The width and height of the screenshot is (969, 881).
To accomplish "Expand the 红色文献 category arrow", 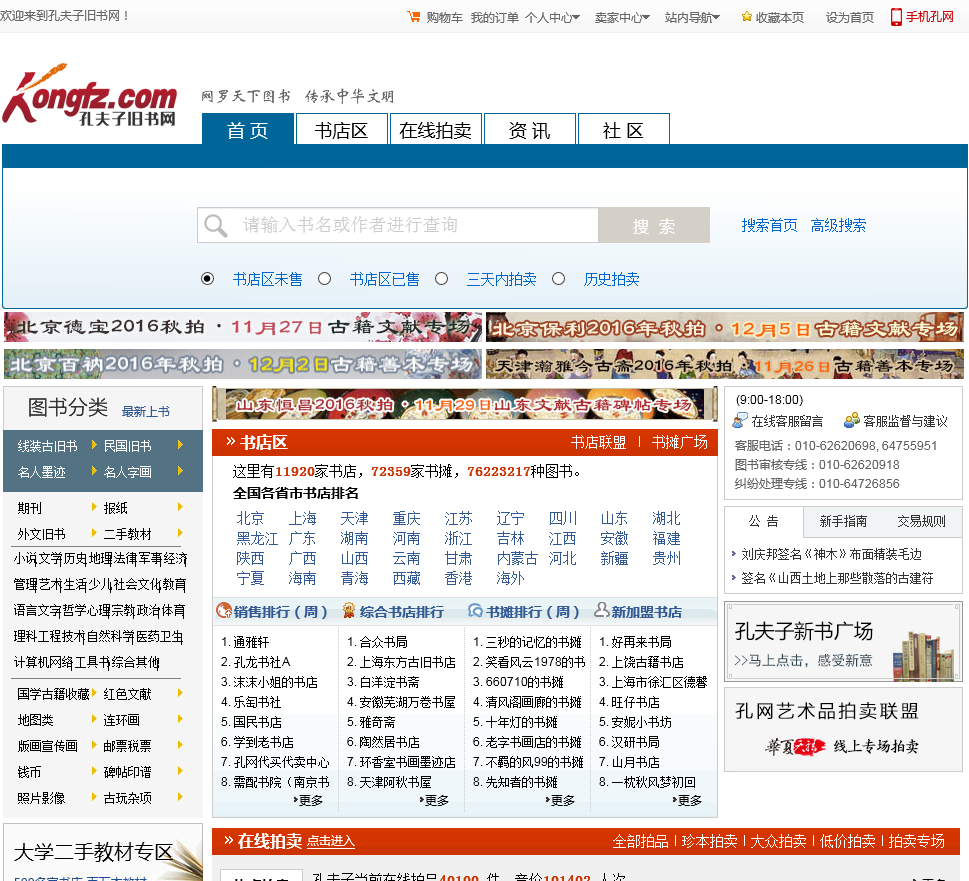I will tap(180, 693).
